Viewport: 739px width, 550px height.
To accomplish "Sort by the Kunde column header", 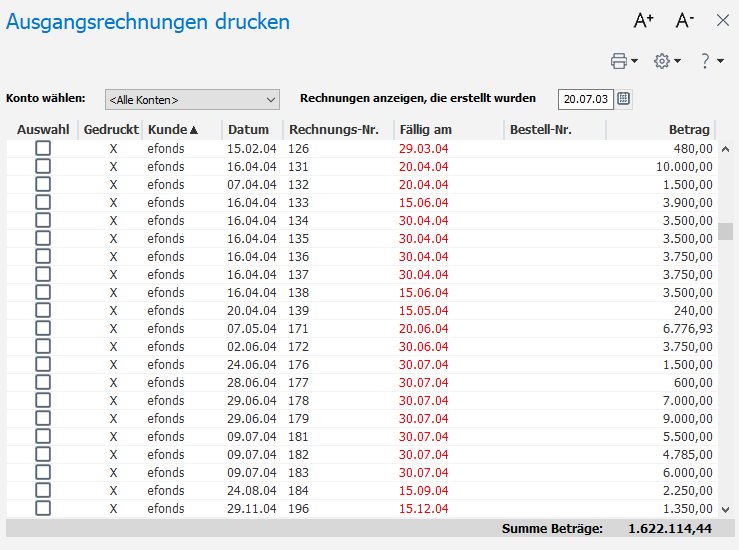I will click(172, 130).
